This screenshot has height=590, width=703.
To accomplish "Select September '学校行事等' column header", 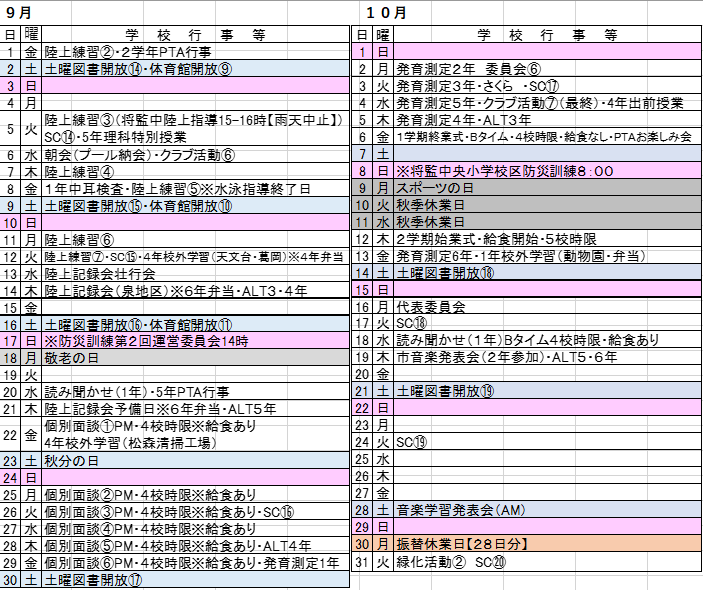I will (x=195, y=35).
